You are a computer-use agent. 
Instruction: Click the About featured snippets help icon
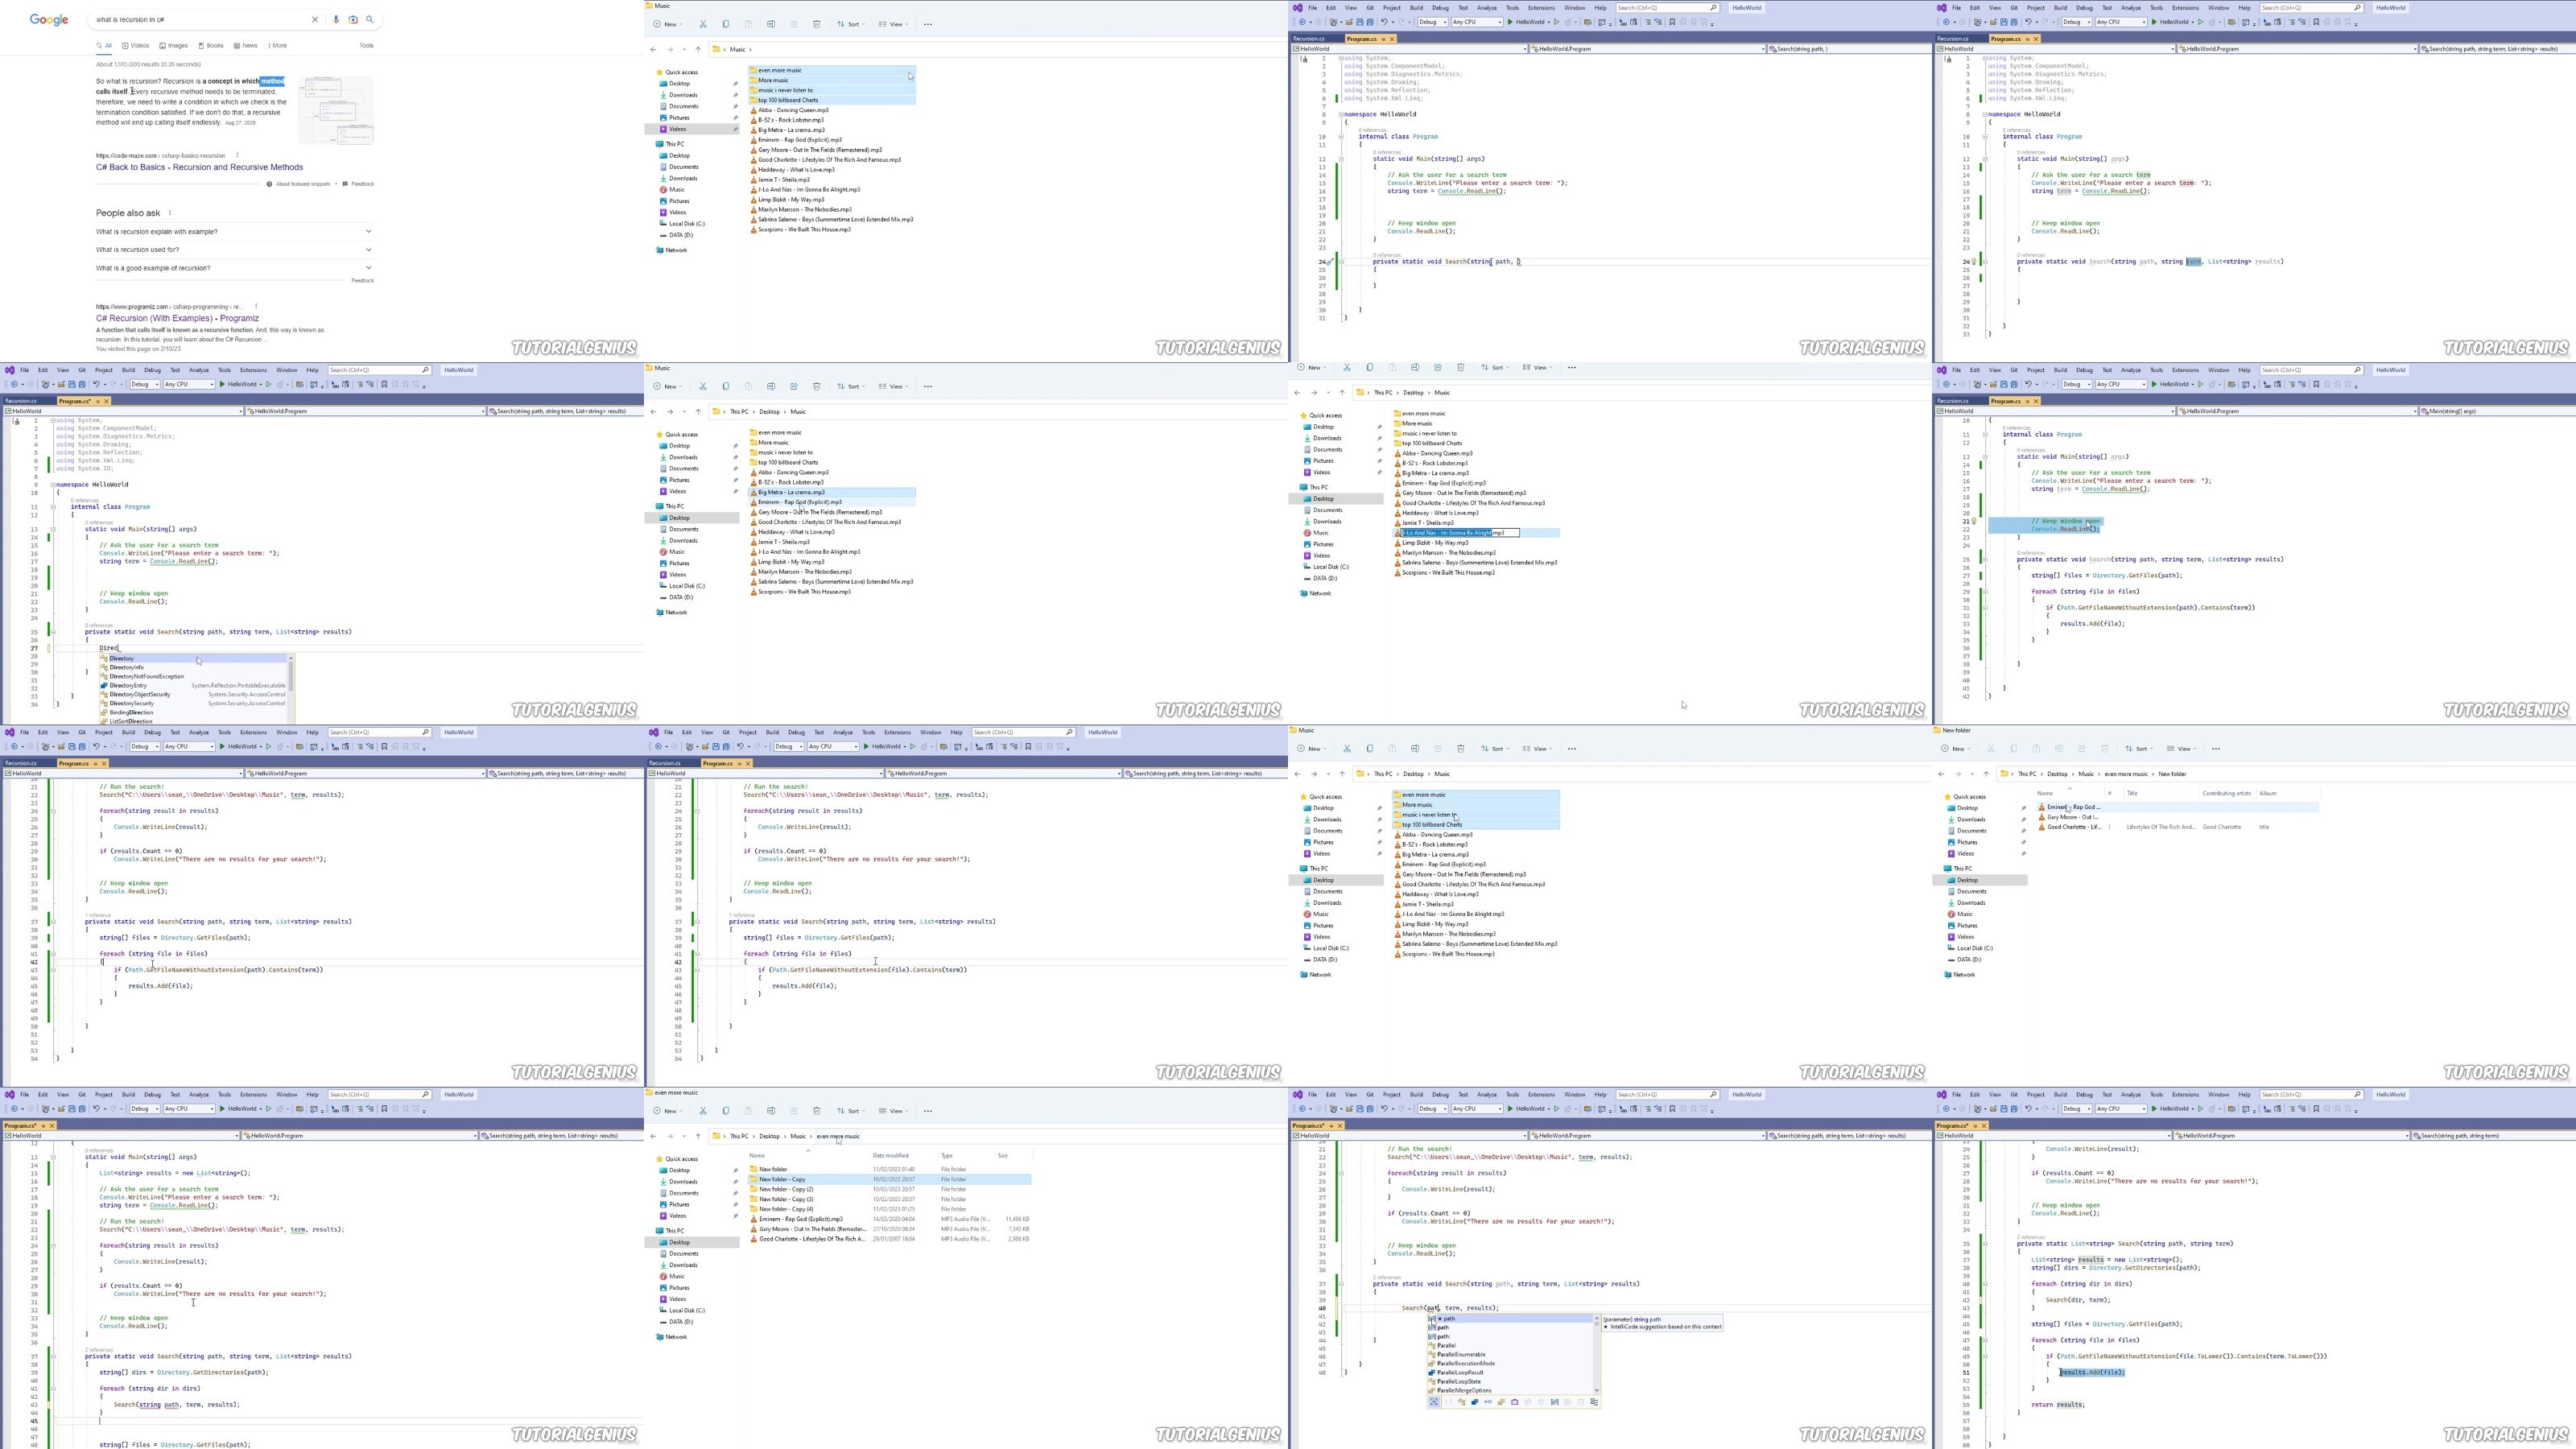[x=270, y=184]
